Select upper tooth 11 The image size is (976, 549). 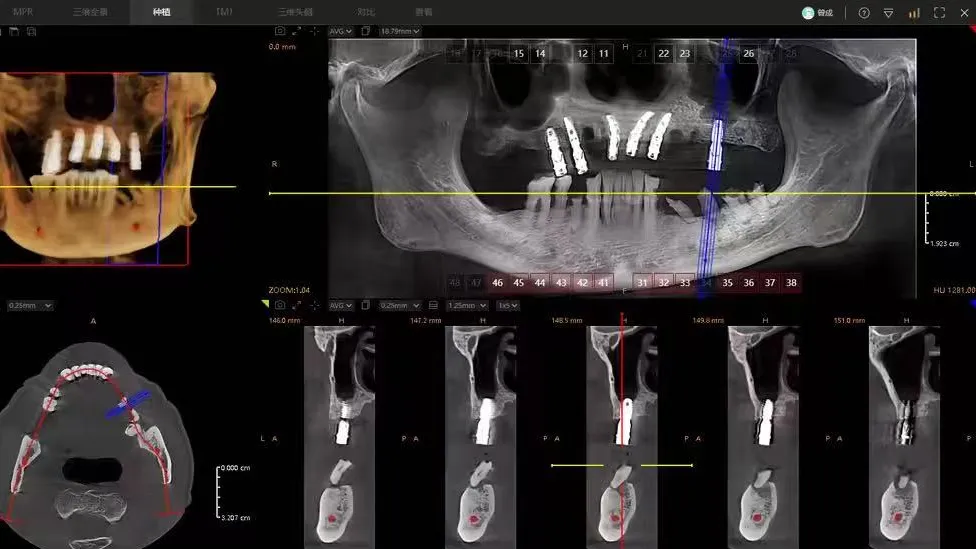coord(604,54)
